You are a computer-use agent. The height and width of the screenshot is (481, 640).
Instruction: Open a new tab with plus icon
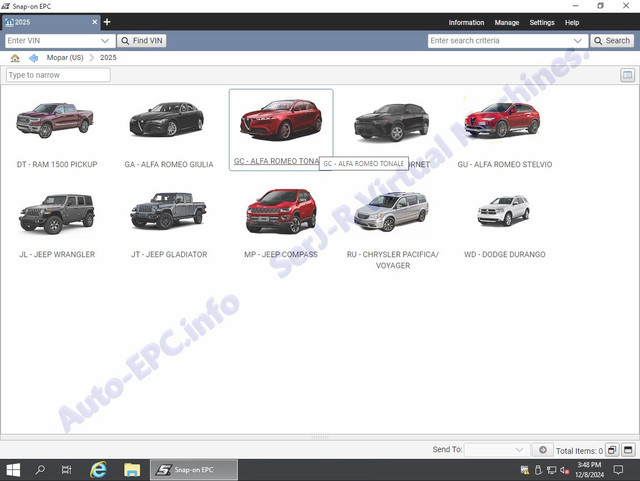pos(107,22)
